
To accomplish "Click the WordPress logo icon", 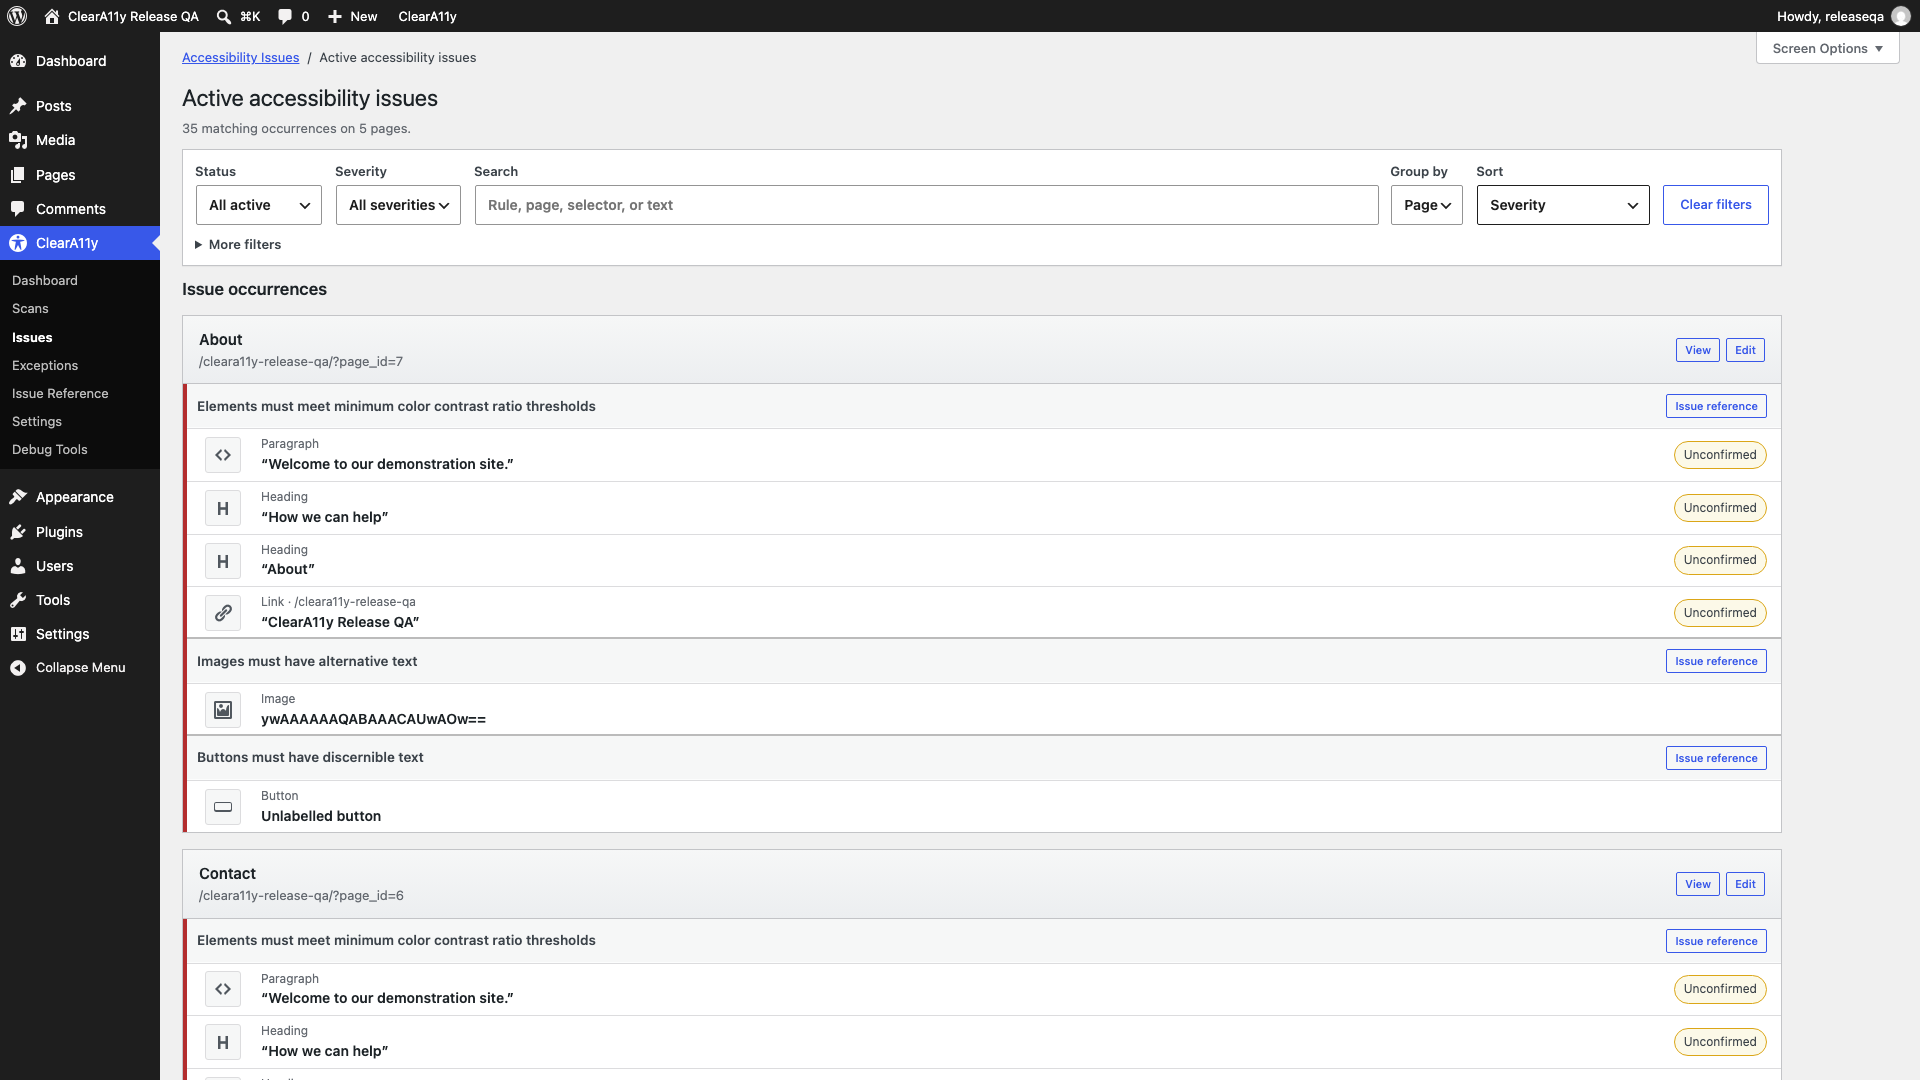I will pos(17,16).
